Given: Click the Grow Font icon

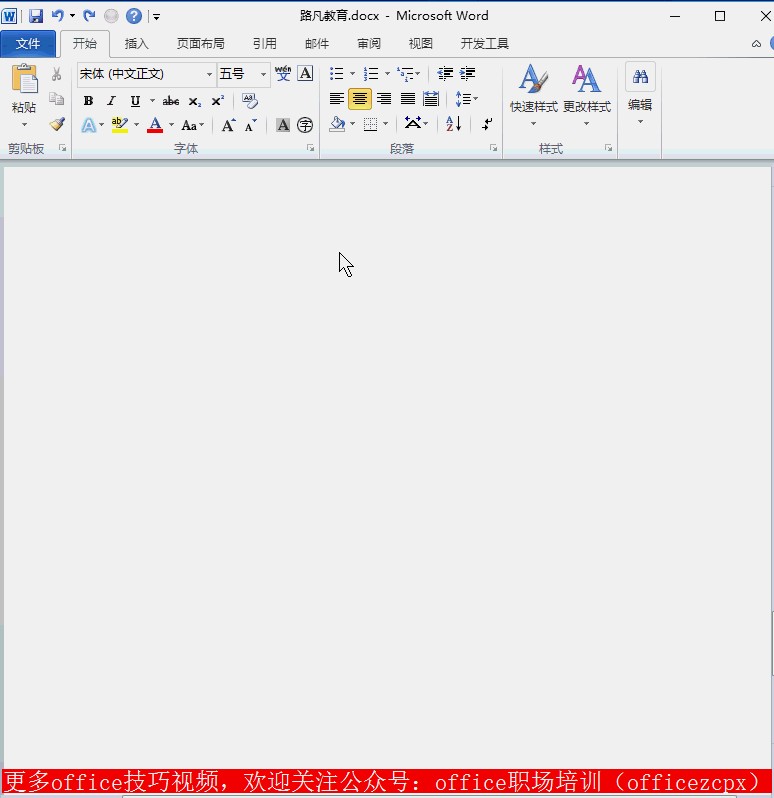Looking at the screenshot, I should tap(228, 125).
